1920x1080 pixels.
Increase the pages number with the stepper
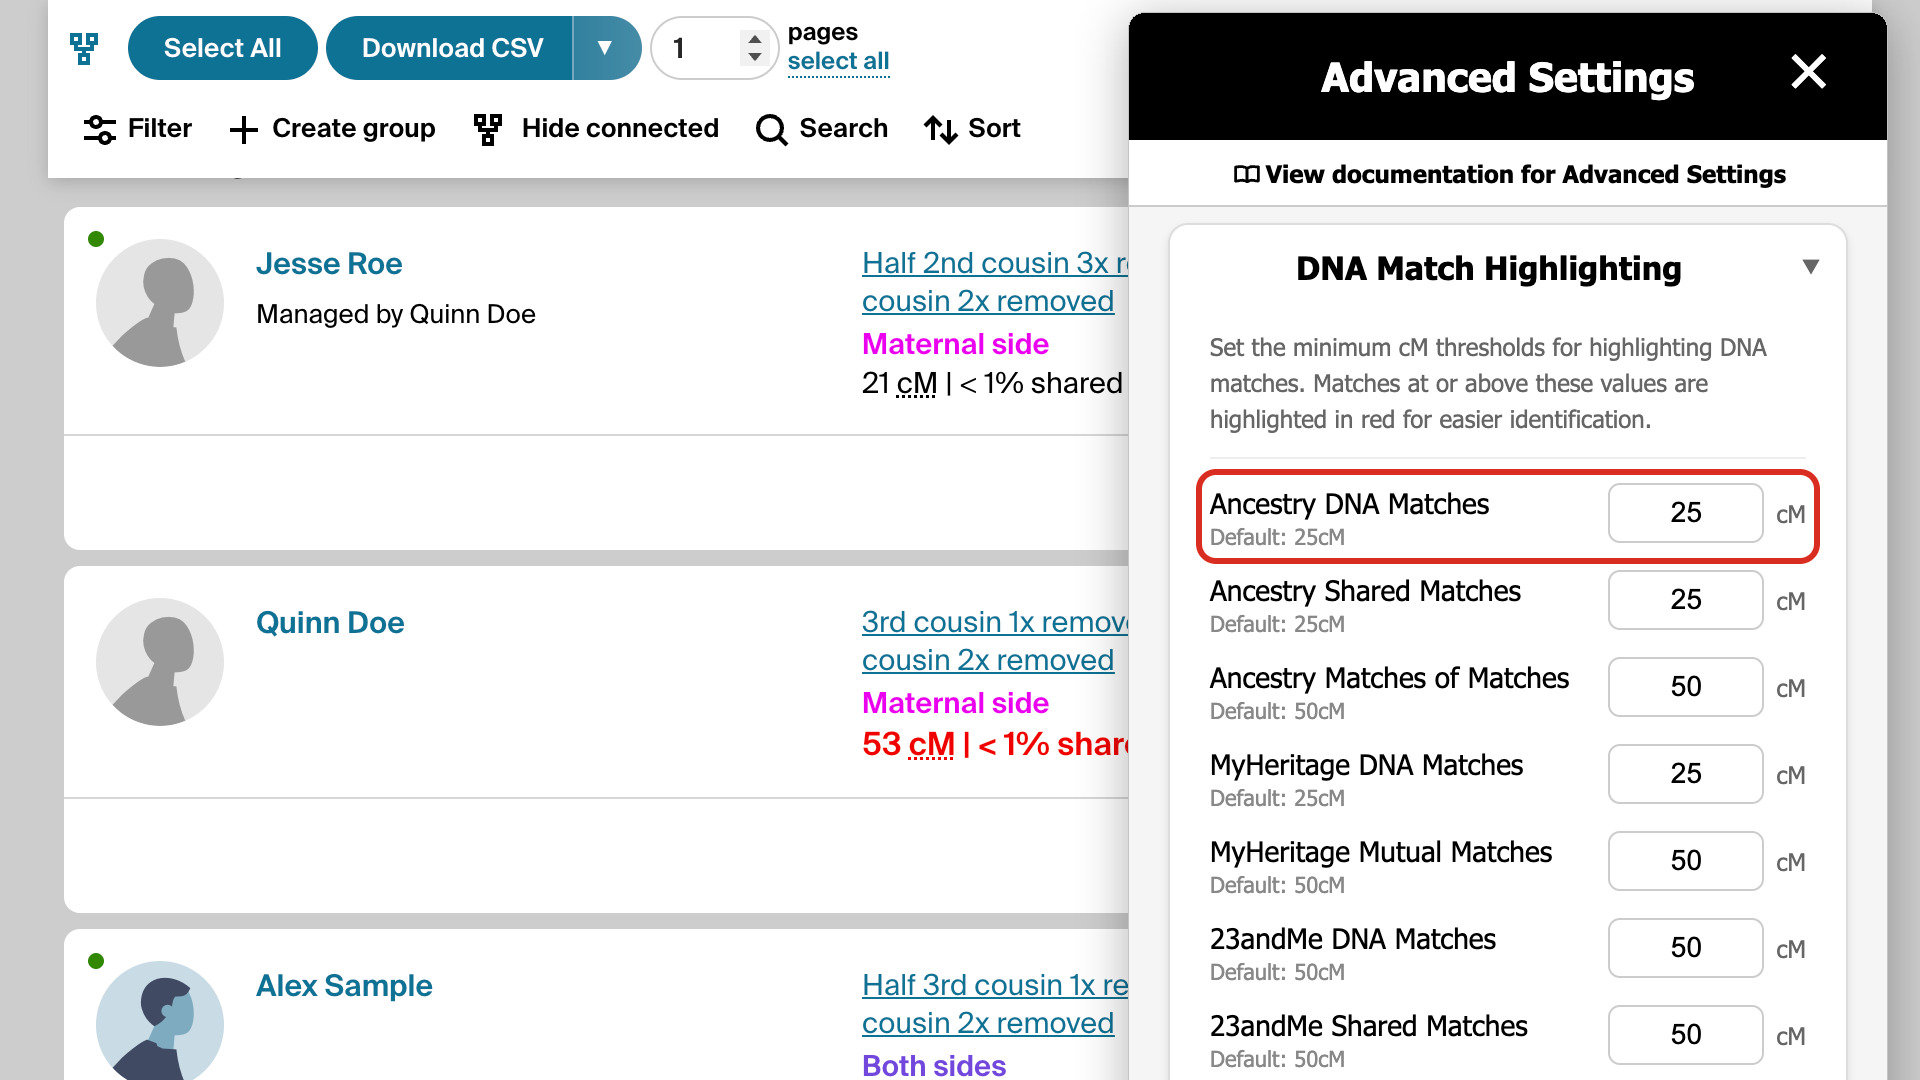[x=755, y=39]
